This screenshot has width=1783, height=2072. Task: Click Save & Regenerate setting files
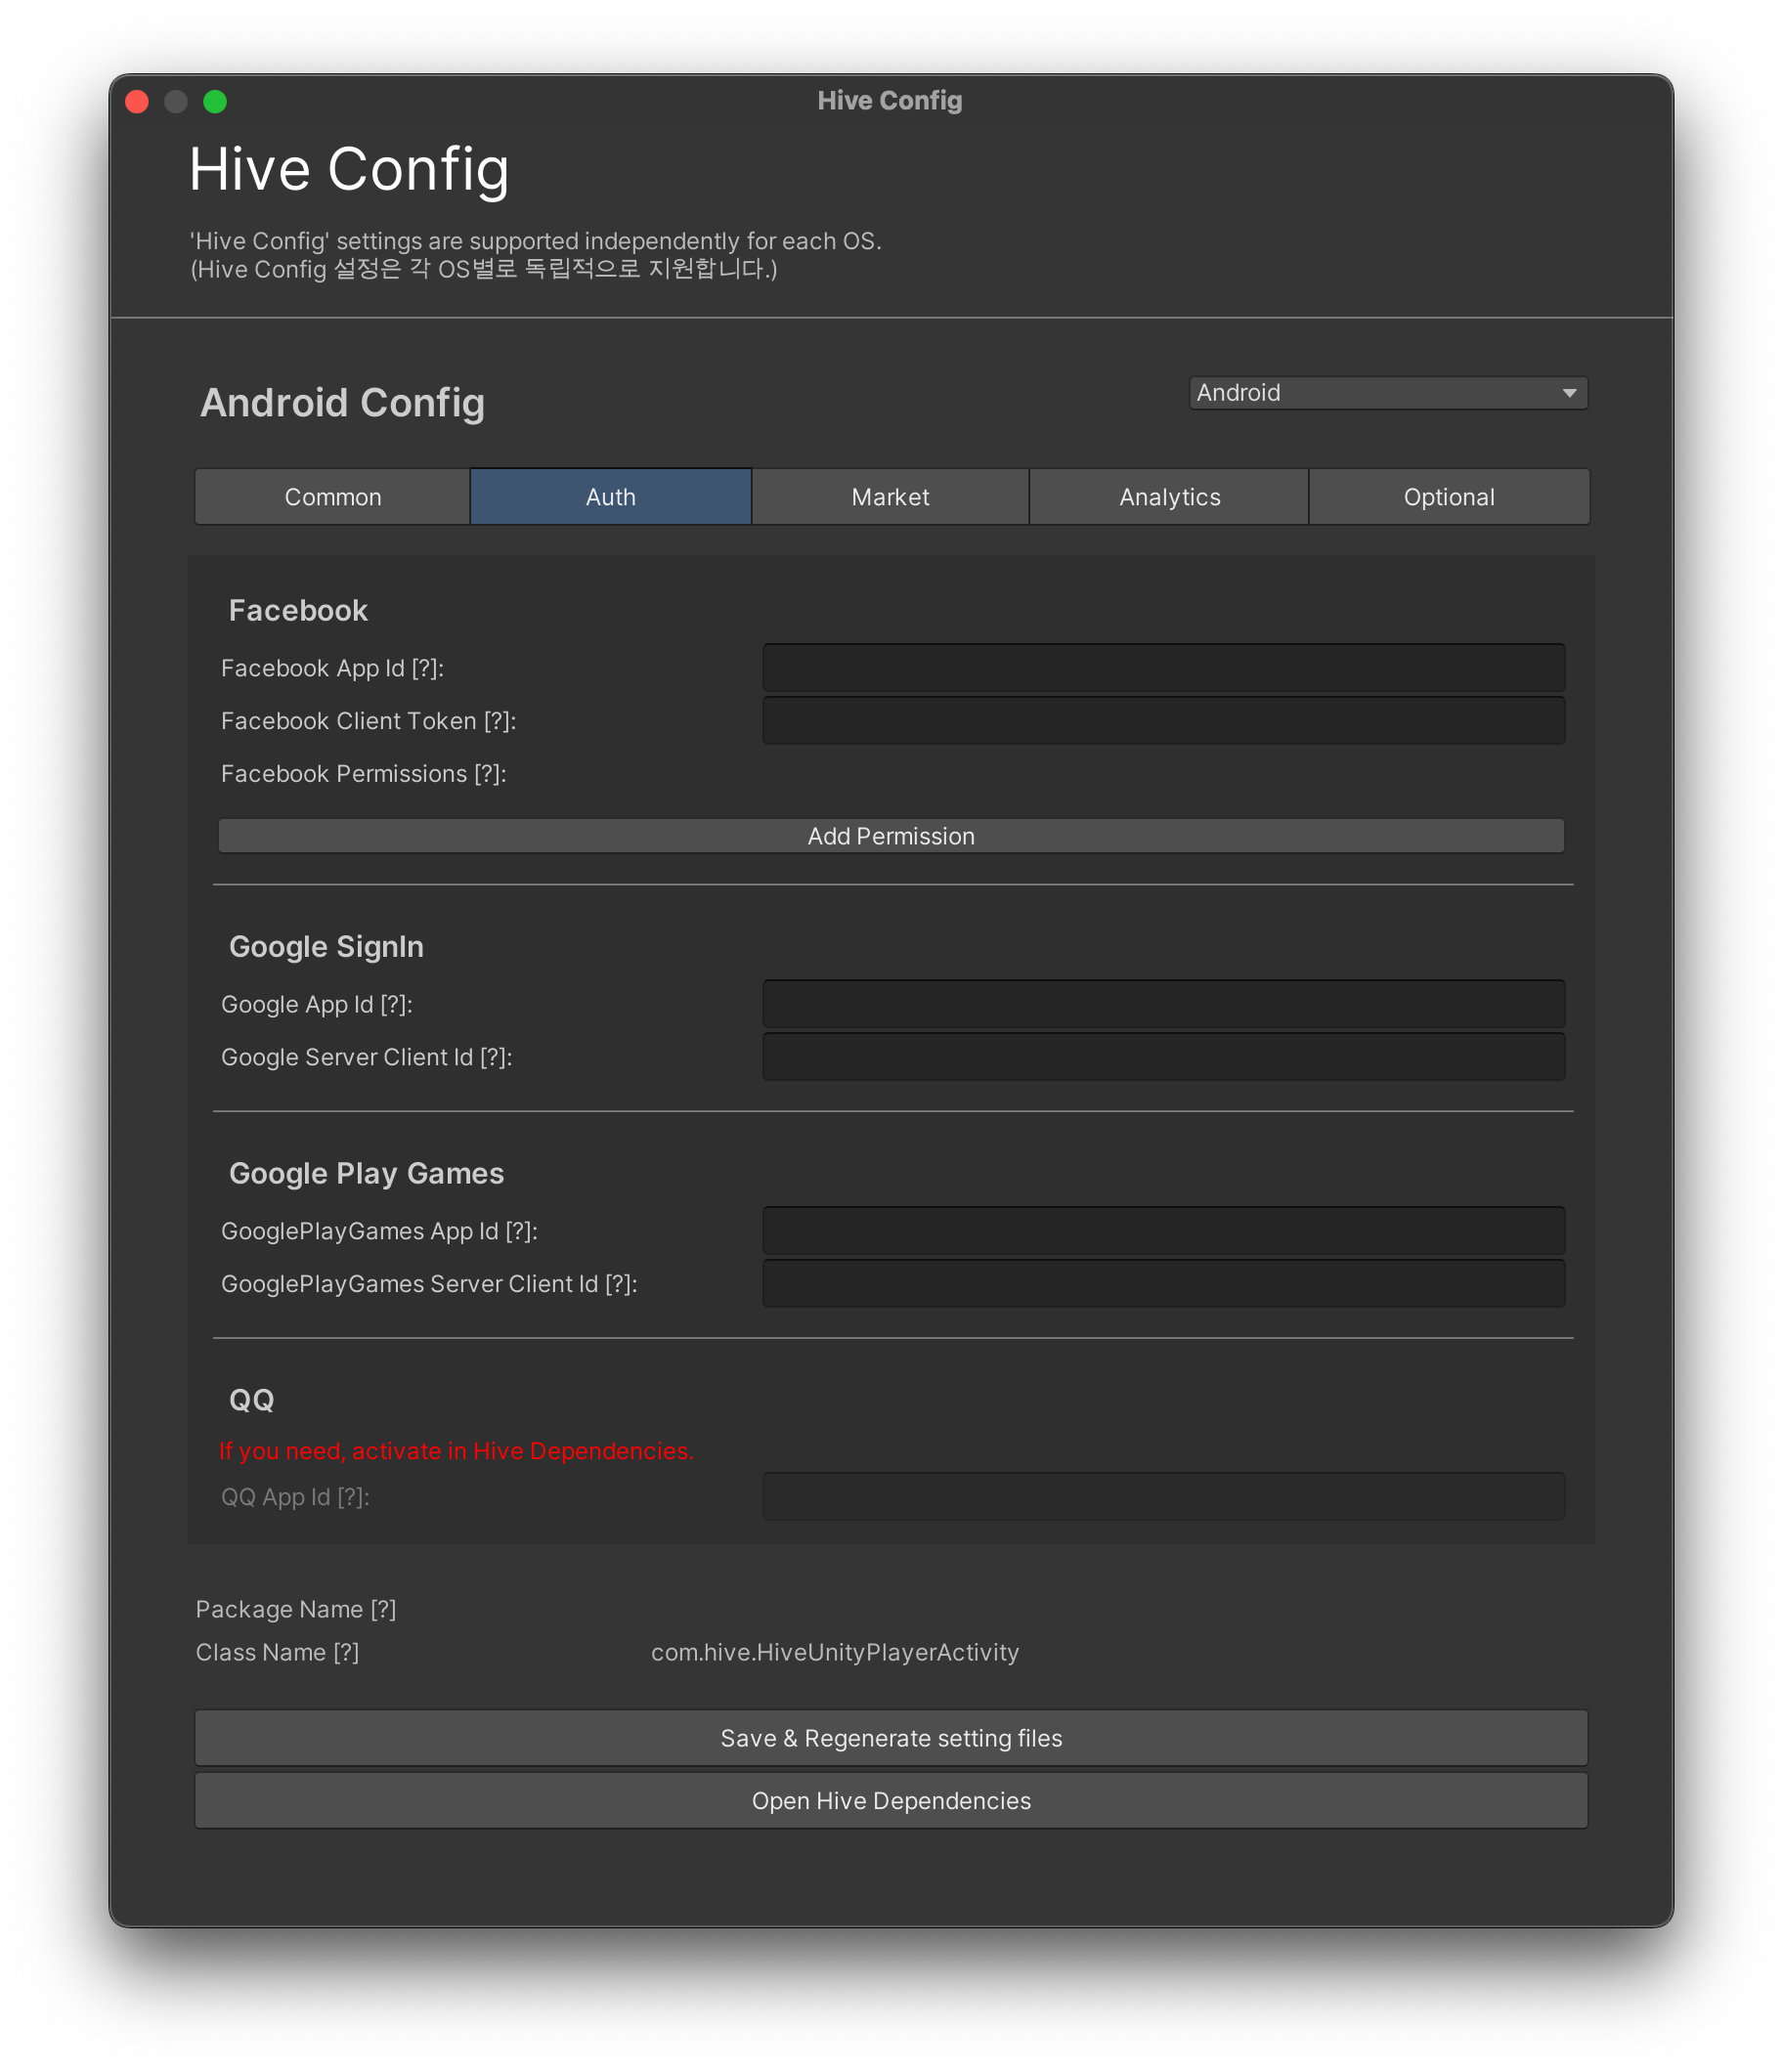click(x=890, y=1738)
